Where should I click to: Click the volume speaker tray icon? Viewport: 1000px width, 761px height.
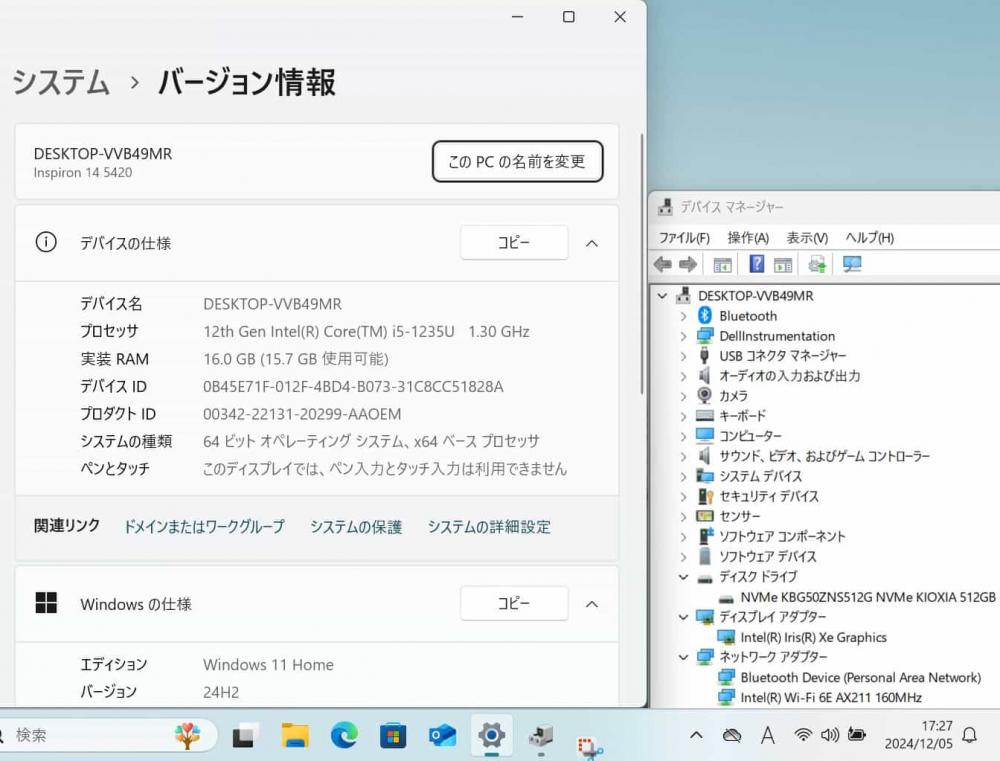coord(829,735)
